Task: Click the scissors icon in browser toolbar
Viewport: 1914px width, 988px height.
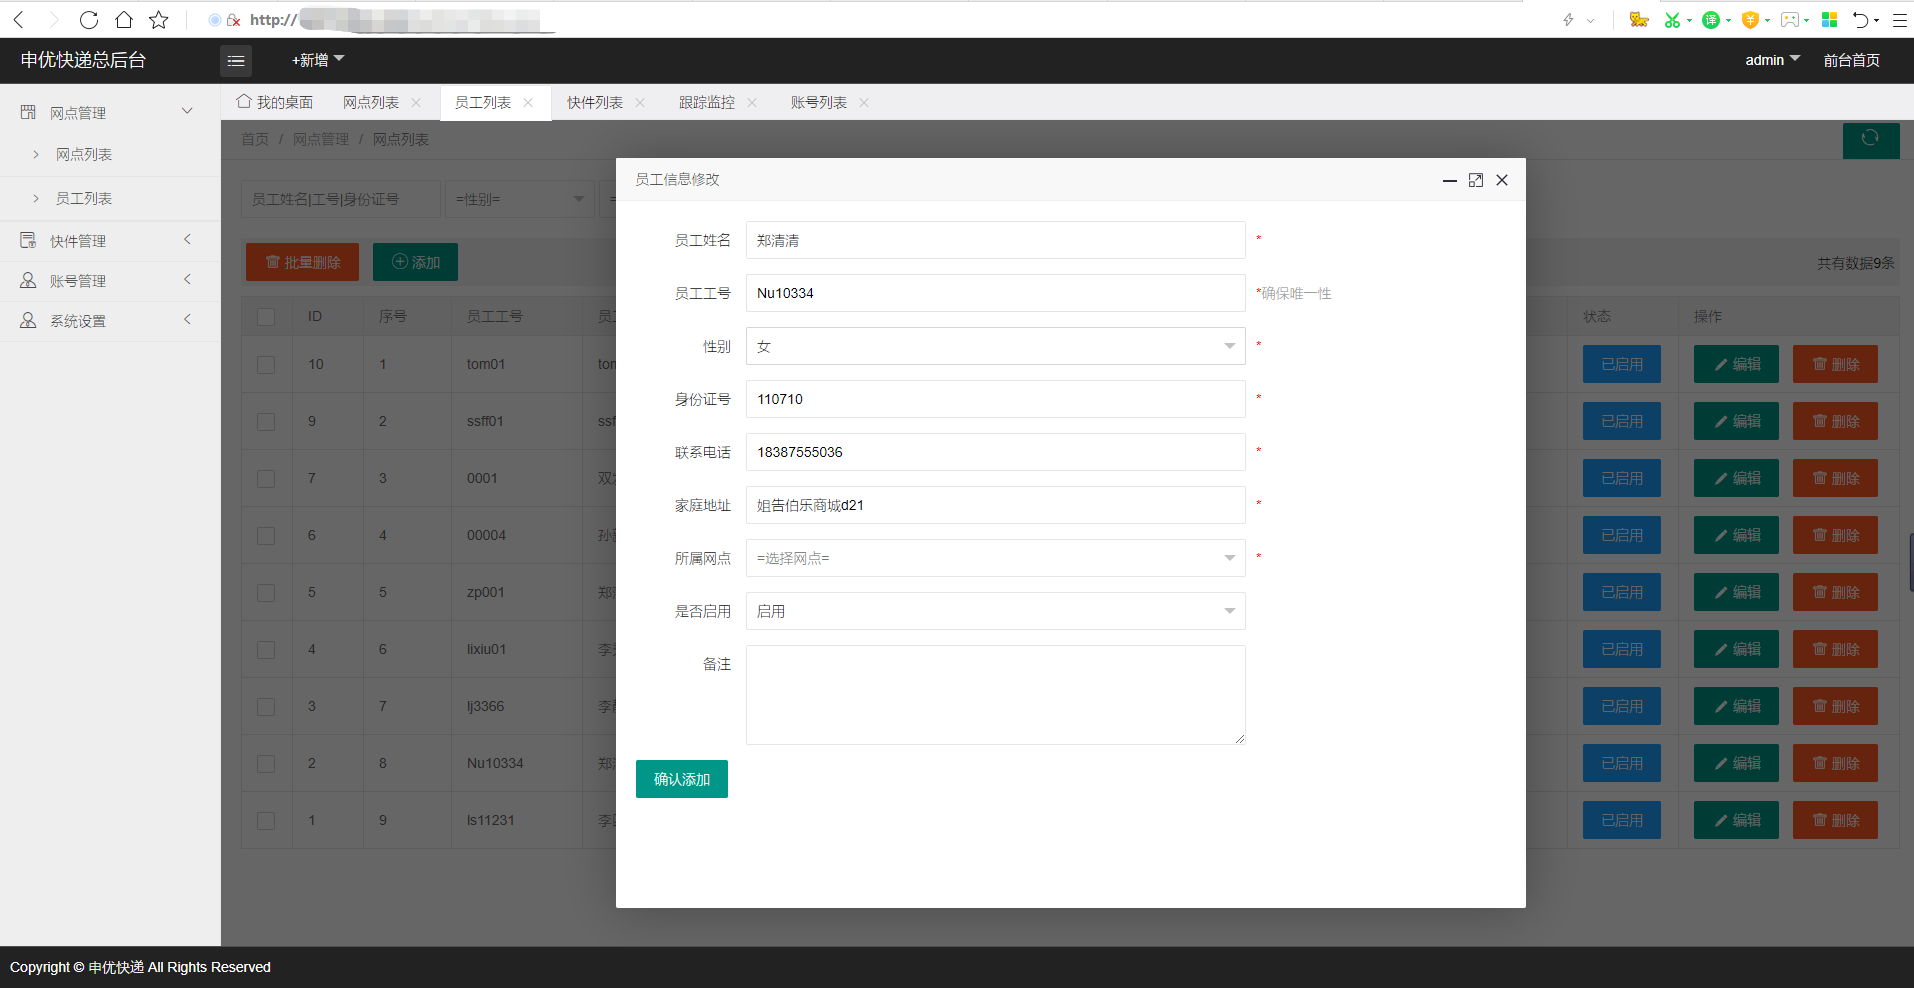Action: (1672, 20)
